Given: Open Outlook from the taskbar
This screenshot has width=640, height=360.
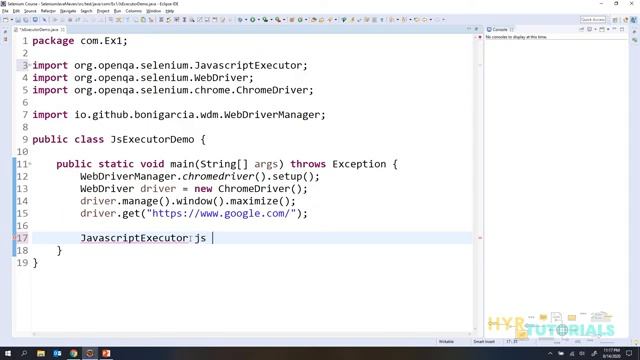Looking at the screenshot, I should [57, 353].
